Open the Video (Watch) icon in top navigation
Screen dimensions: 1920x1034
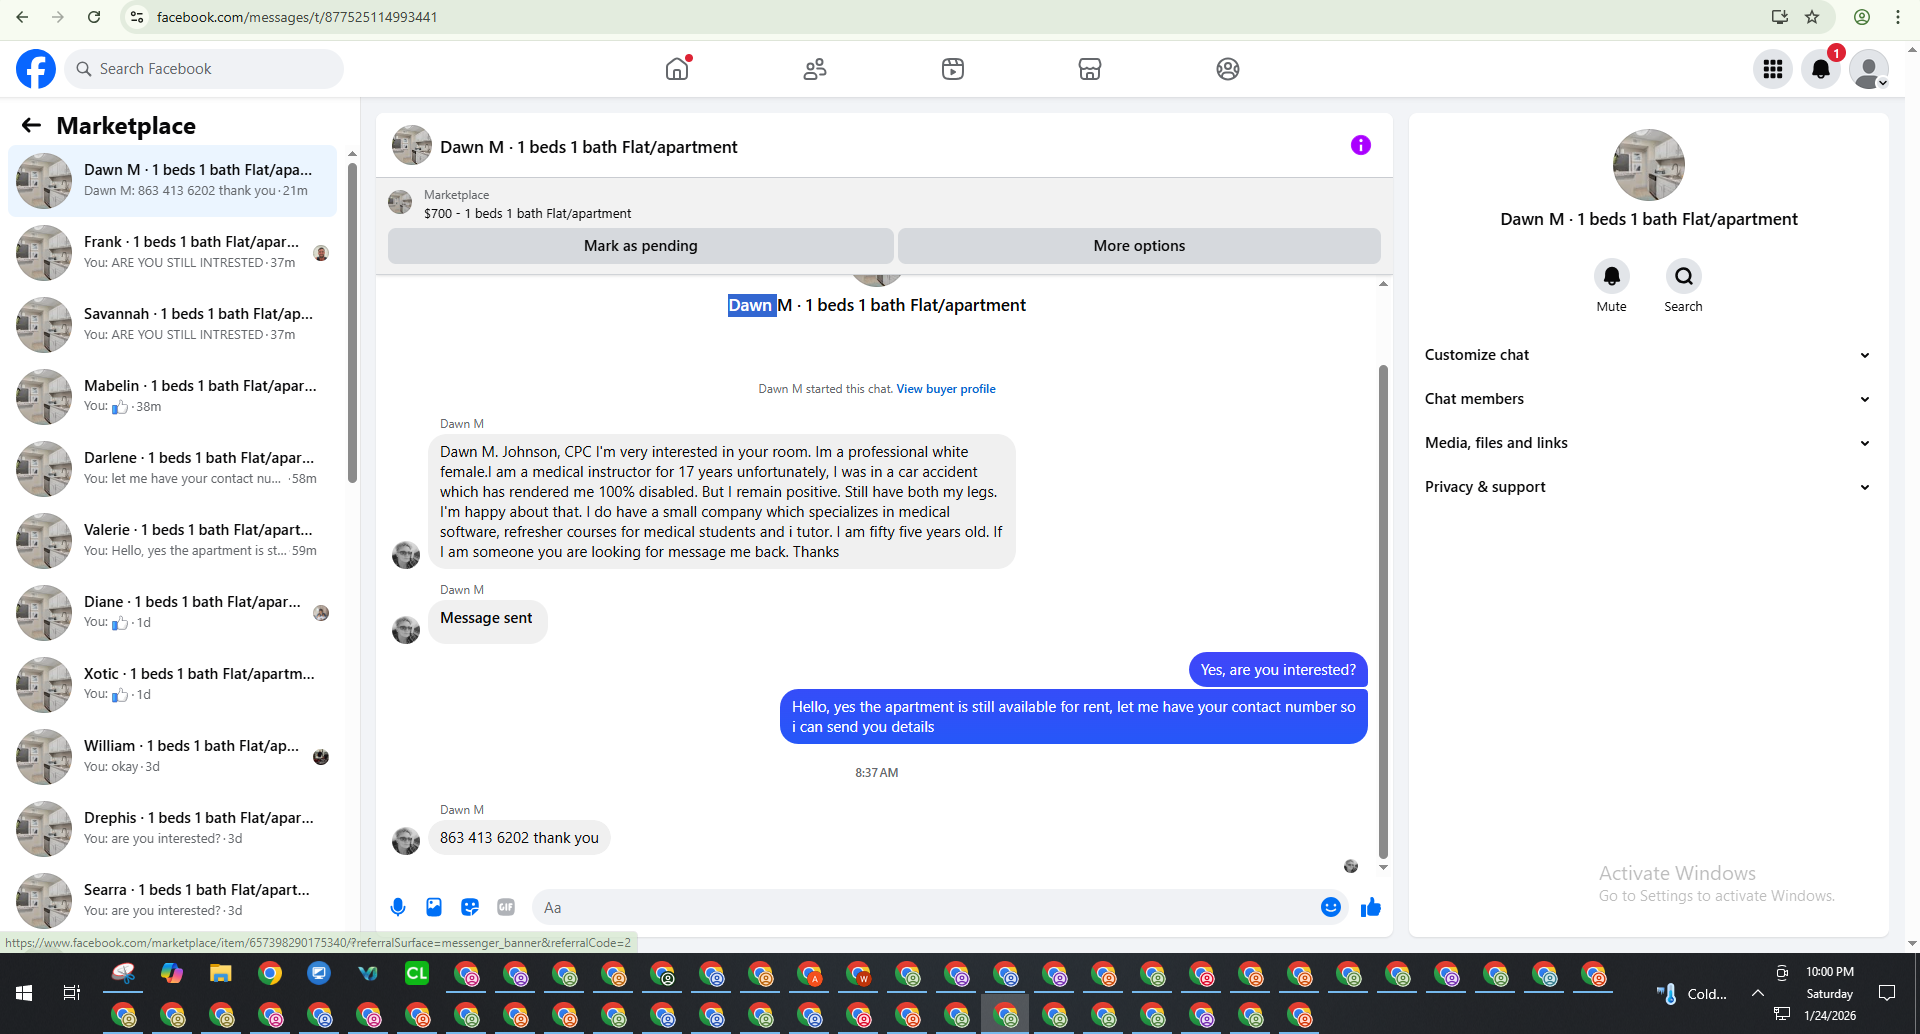[953, 69]
